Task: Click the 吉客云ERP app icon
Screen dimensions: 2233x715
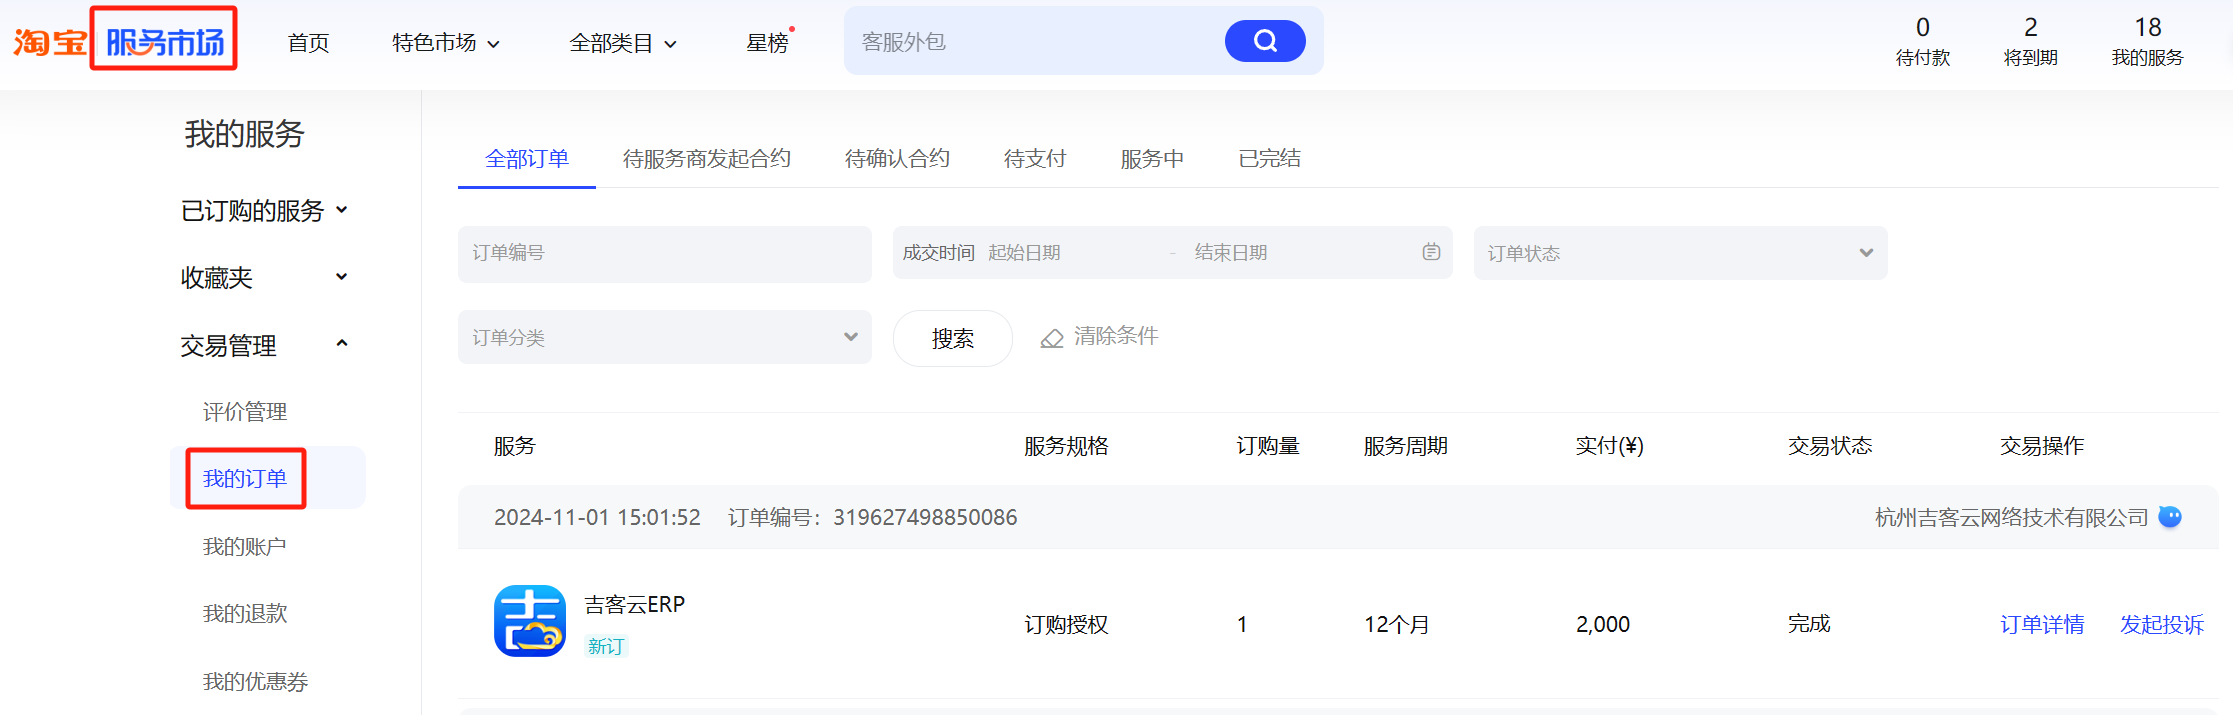Action: [530, 621]
